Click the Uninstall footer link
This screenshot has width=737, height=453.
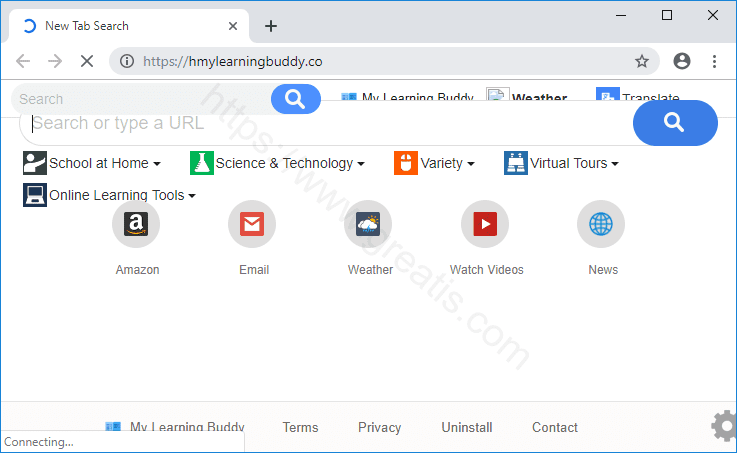(x=467, y=427)
